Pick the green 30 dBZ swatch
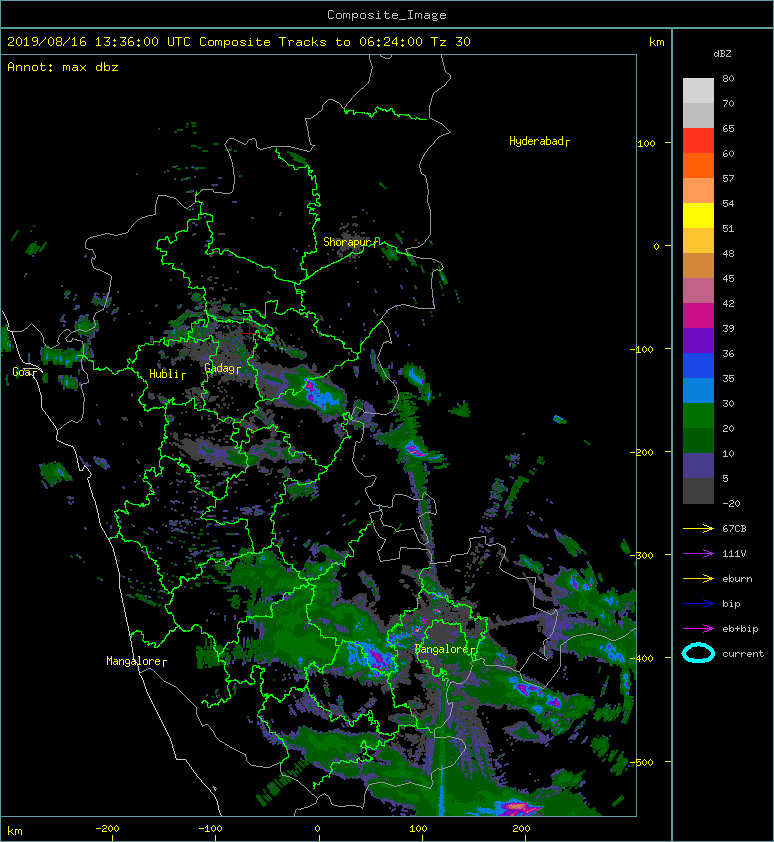The image size is (774, 842). (698, 415)
